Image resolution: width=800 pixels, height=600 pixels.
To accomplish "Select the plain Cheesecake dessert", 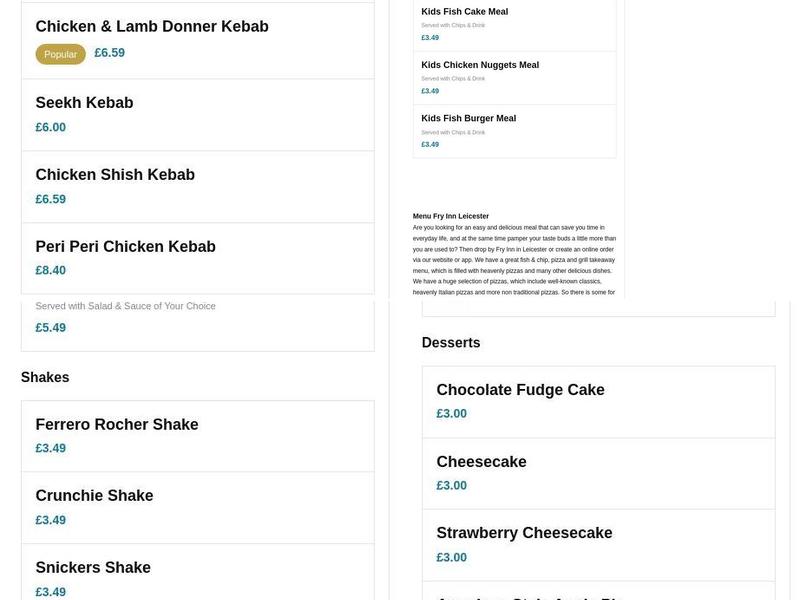I will point(481,462).
